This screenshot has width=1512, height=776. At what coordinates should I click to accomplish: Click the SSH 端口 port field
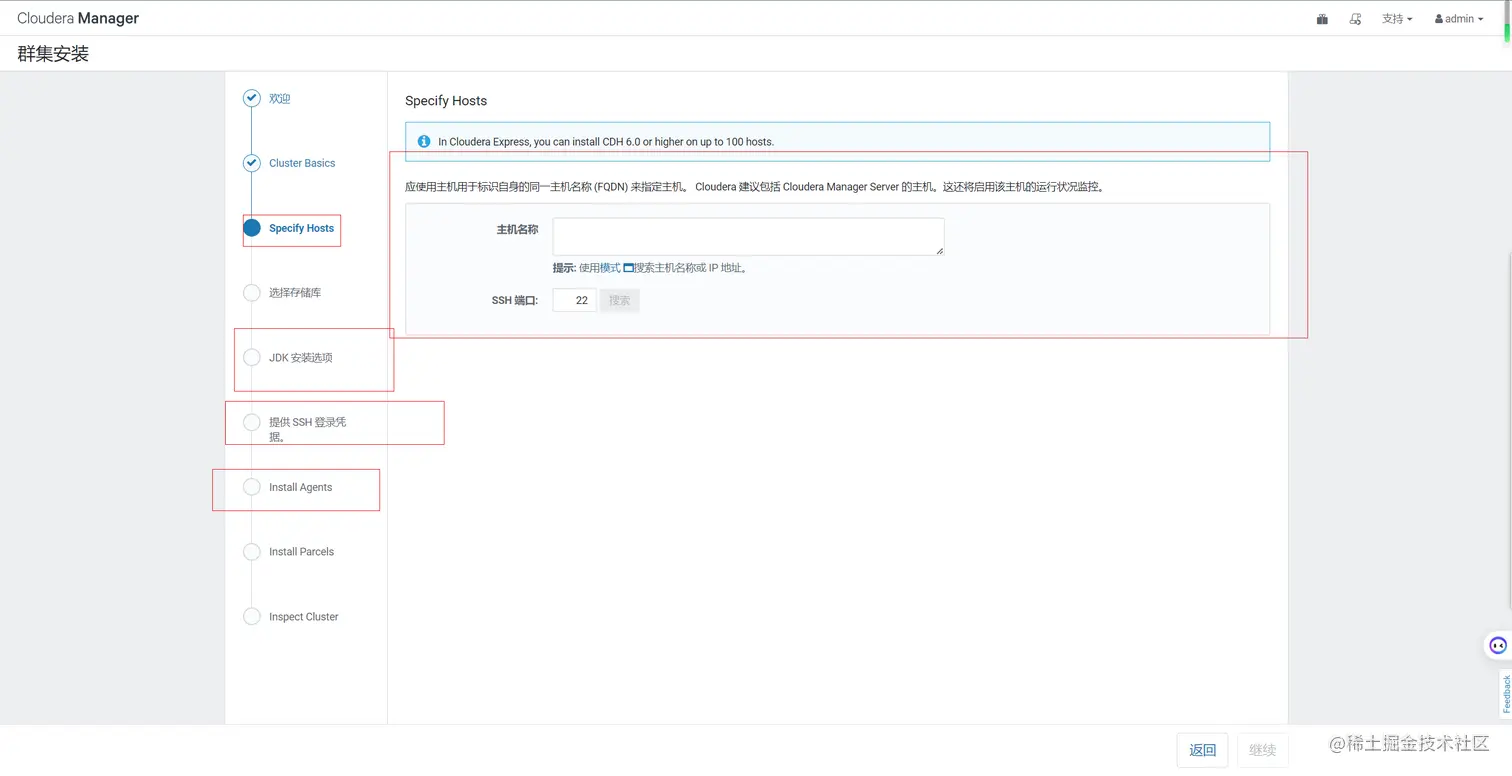(x=574, y=300)
